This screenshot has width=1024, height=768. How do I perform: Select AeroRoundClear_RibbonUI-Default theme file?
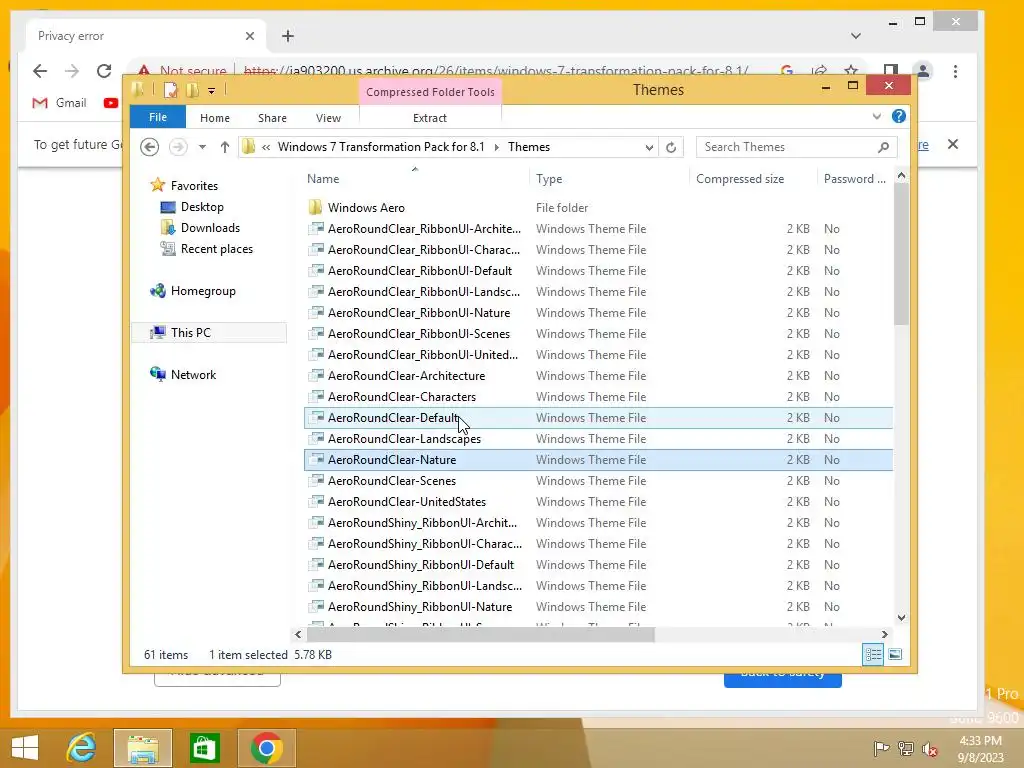598,270
